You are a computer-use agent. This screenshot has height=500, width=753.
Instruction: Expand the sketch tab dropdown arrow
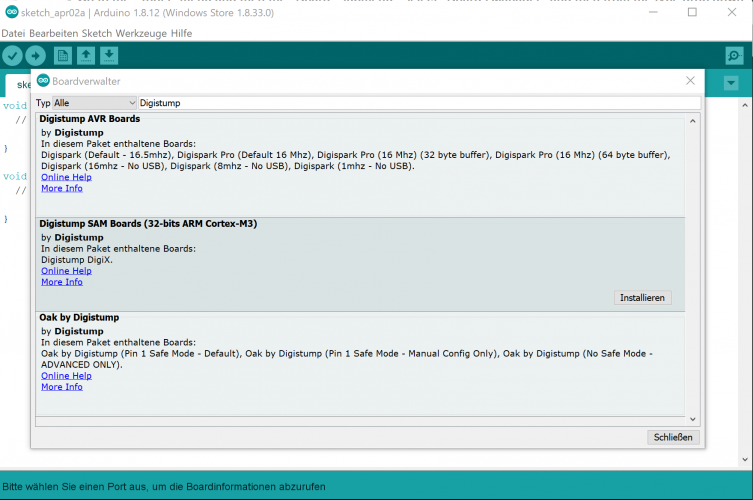pos(732,84)
